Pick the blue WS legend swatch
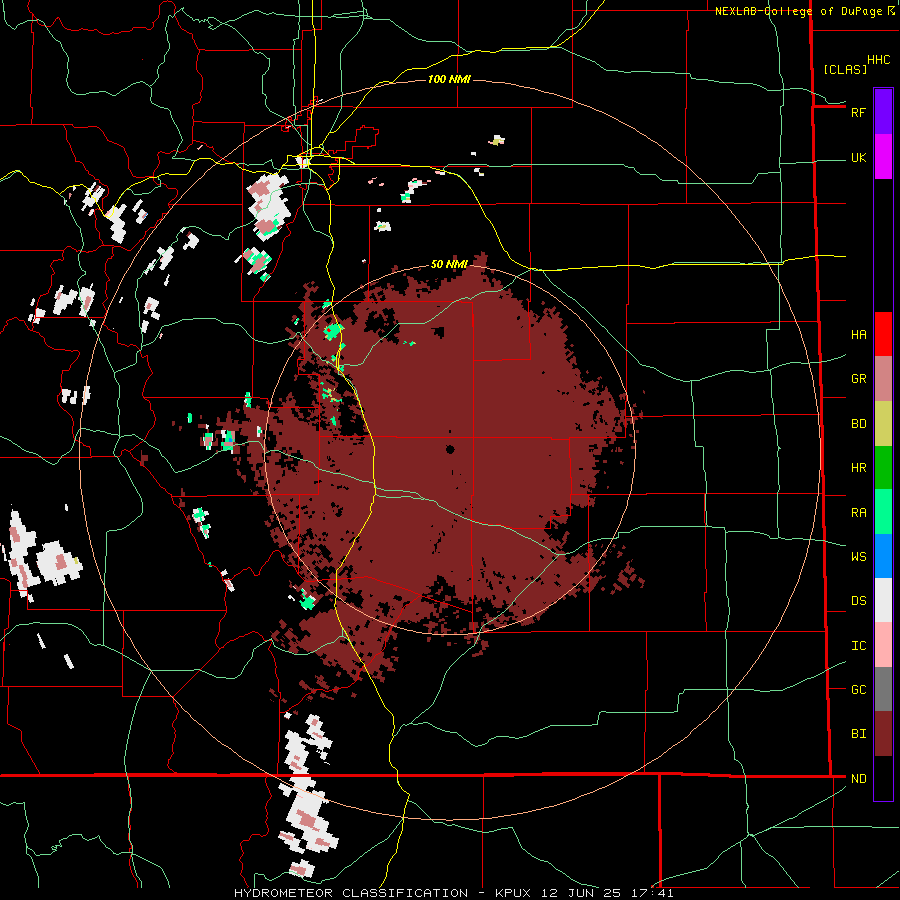The height and width of the screenshot is (900, 900). (883, 556)
